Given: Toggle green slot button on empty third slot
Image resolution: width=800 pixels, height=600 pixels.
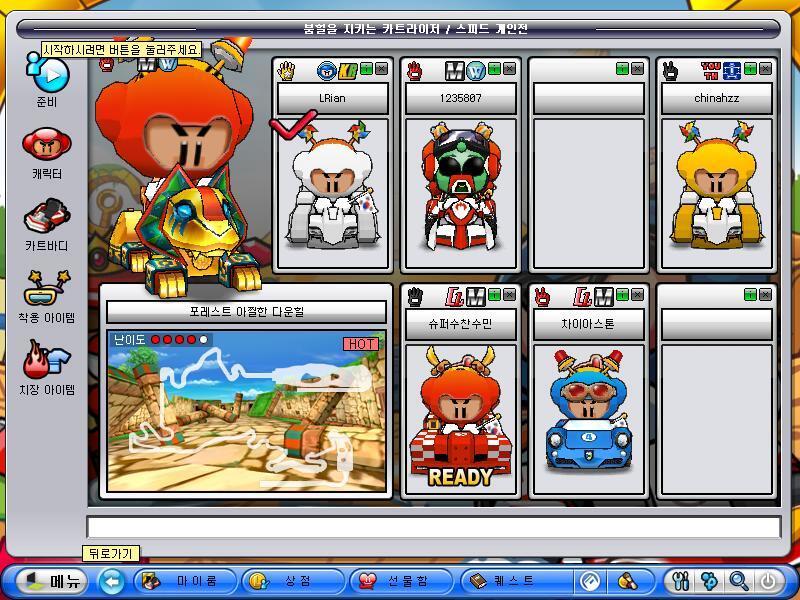Looking at the screenshot, I should click(x=623, y=69).
